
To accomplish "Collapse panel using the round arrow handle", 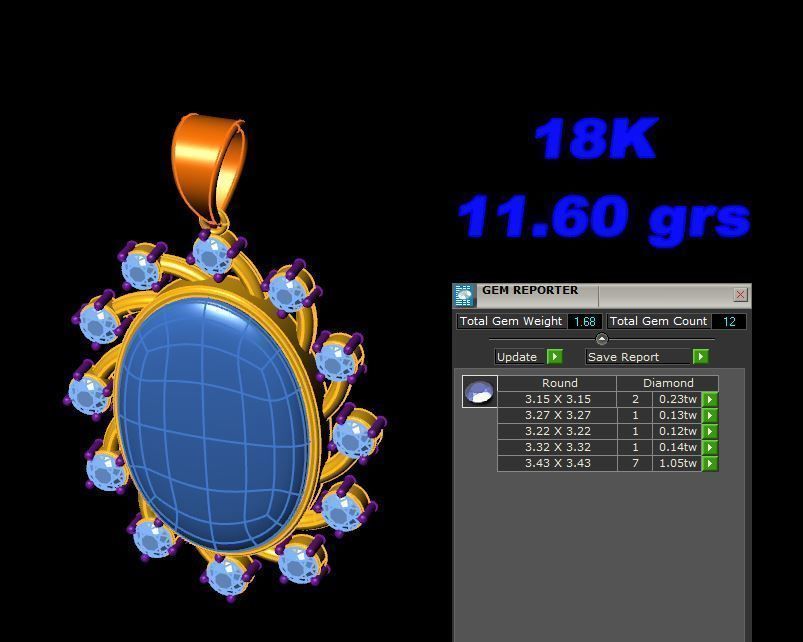I will click(x=602, y=339).
